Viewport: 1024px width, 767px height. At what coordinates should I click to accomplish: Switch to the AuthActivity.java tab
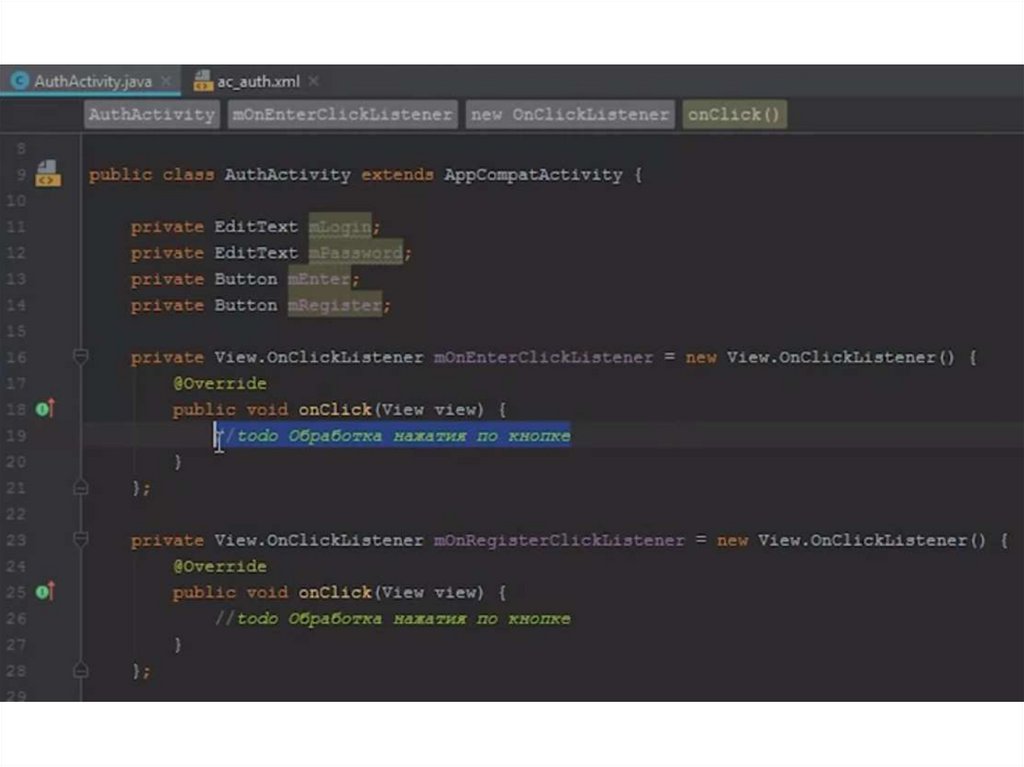coord(91,81)
